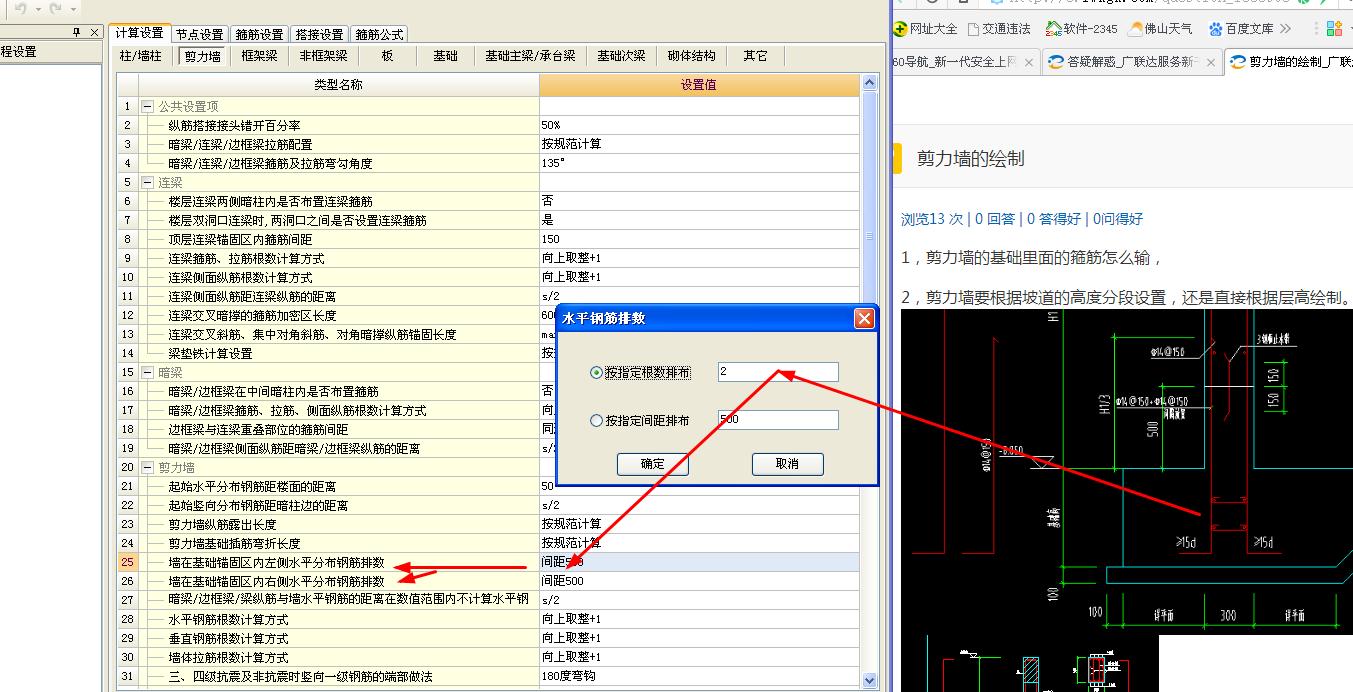
Task: Click the settings table scroll up arrow
Action: (x=869, y=84)
